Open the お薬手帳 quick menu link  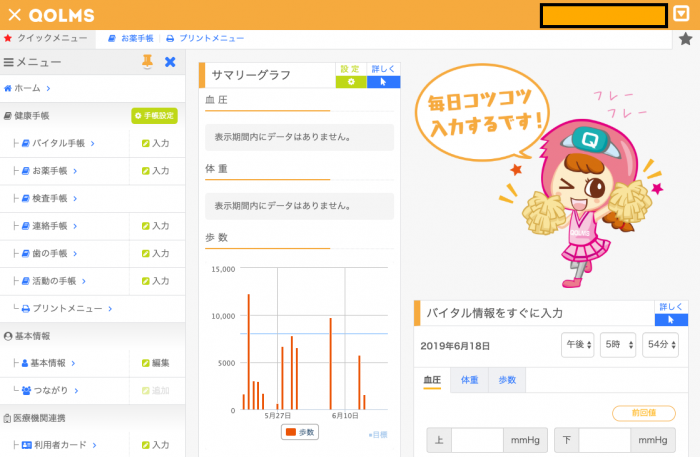131,38
